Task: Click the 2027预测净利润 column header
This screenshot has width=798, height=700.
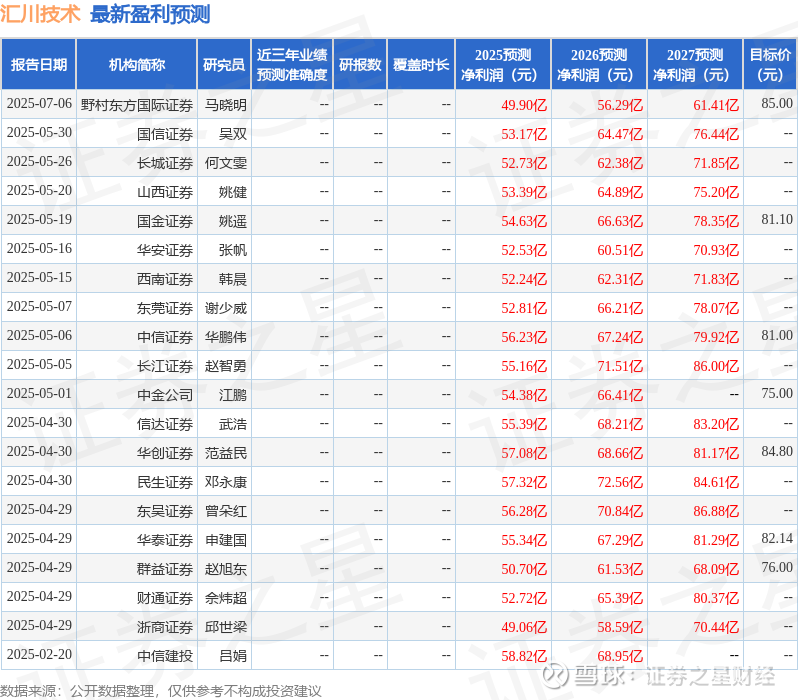Action: 695,65
